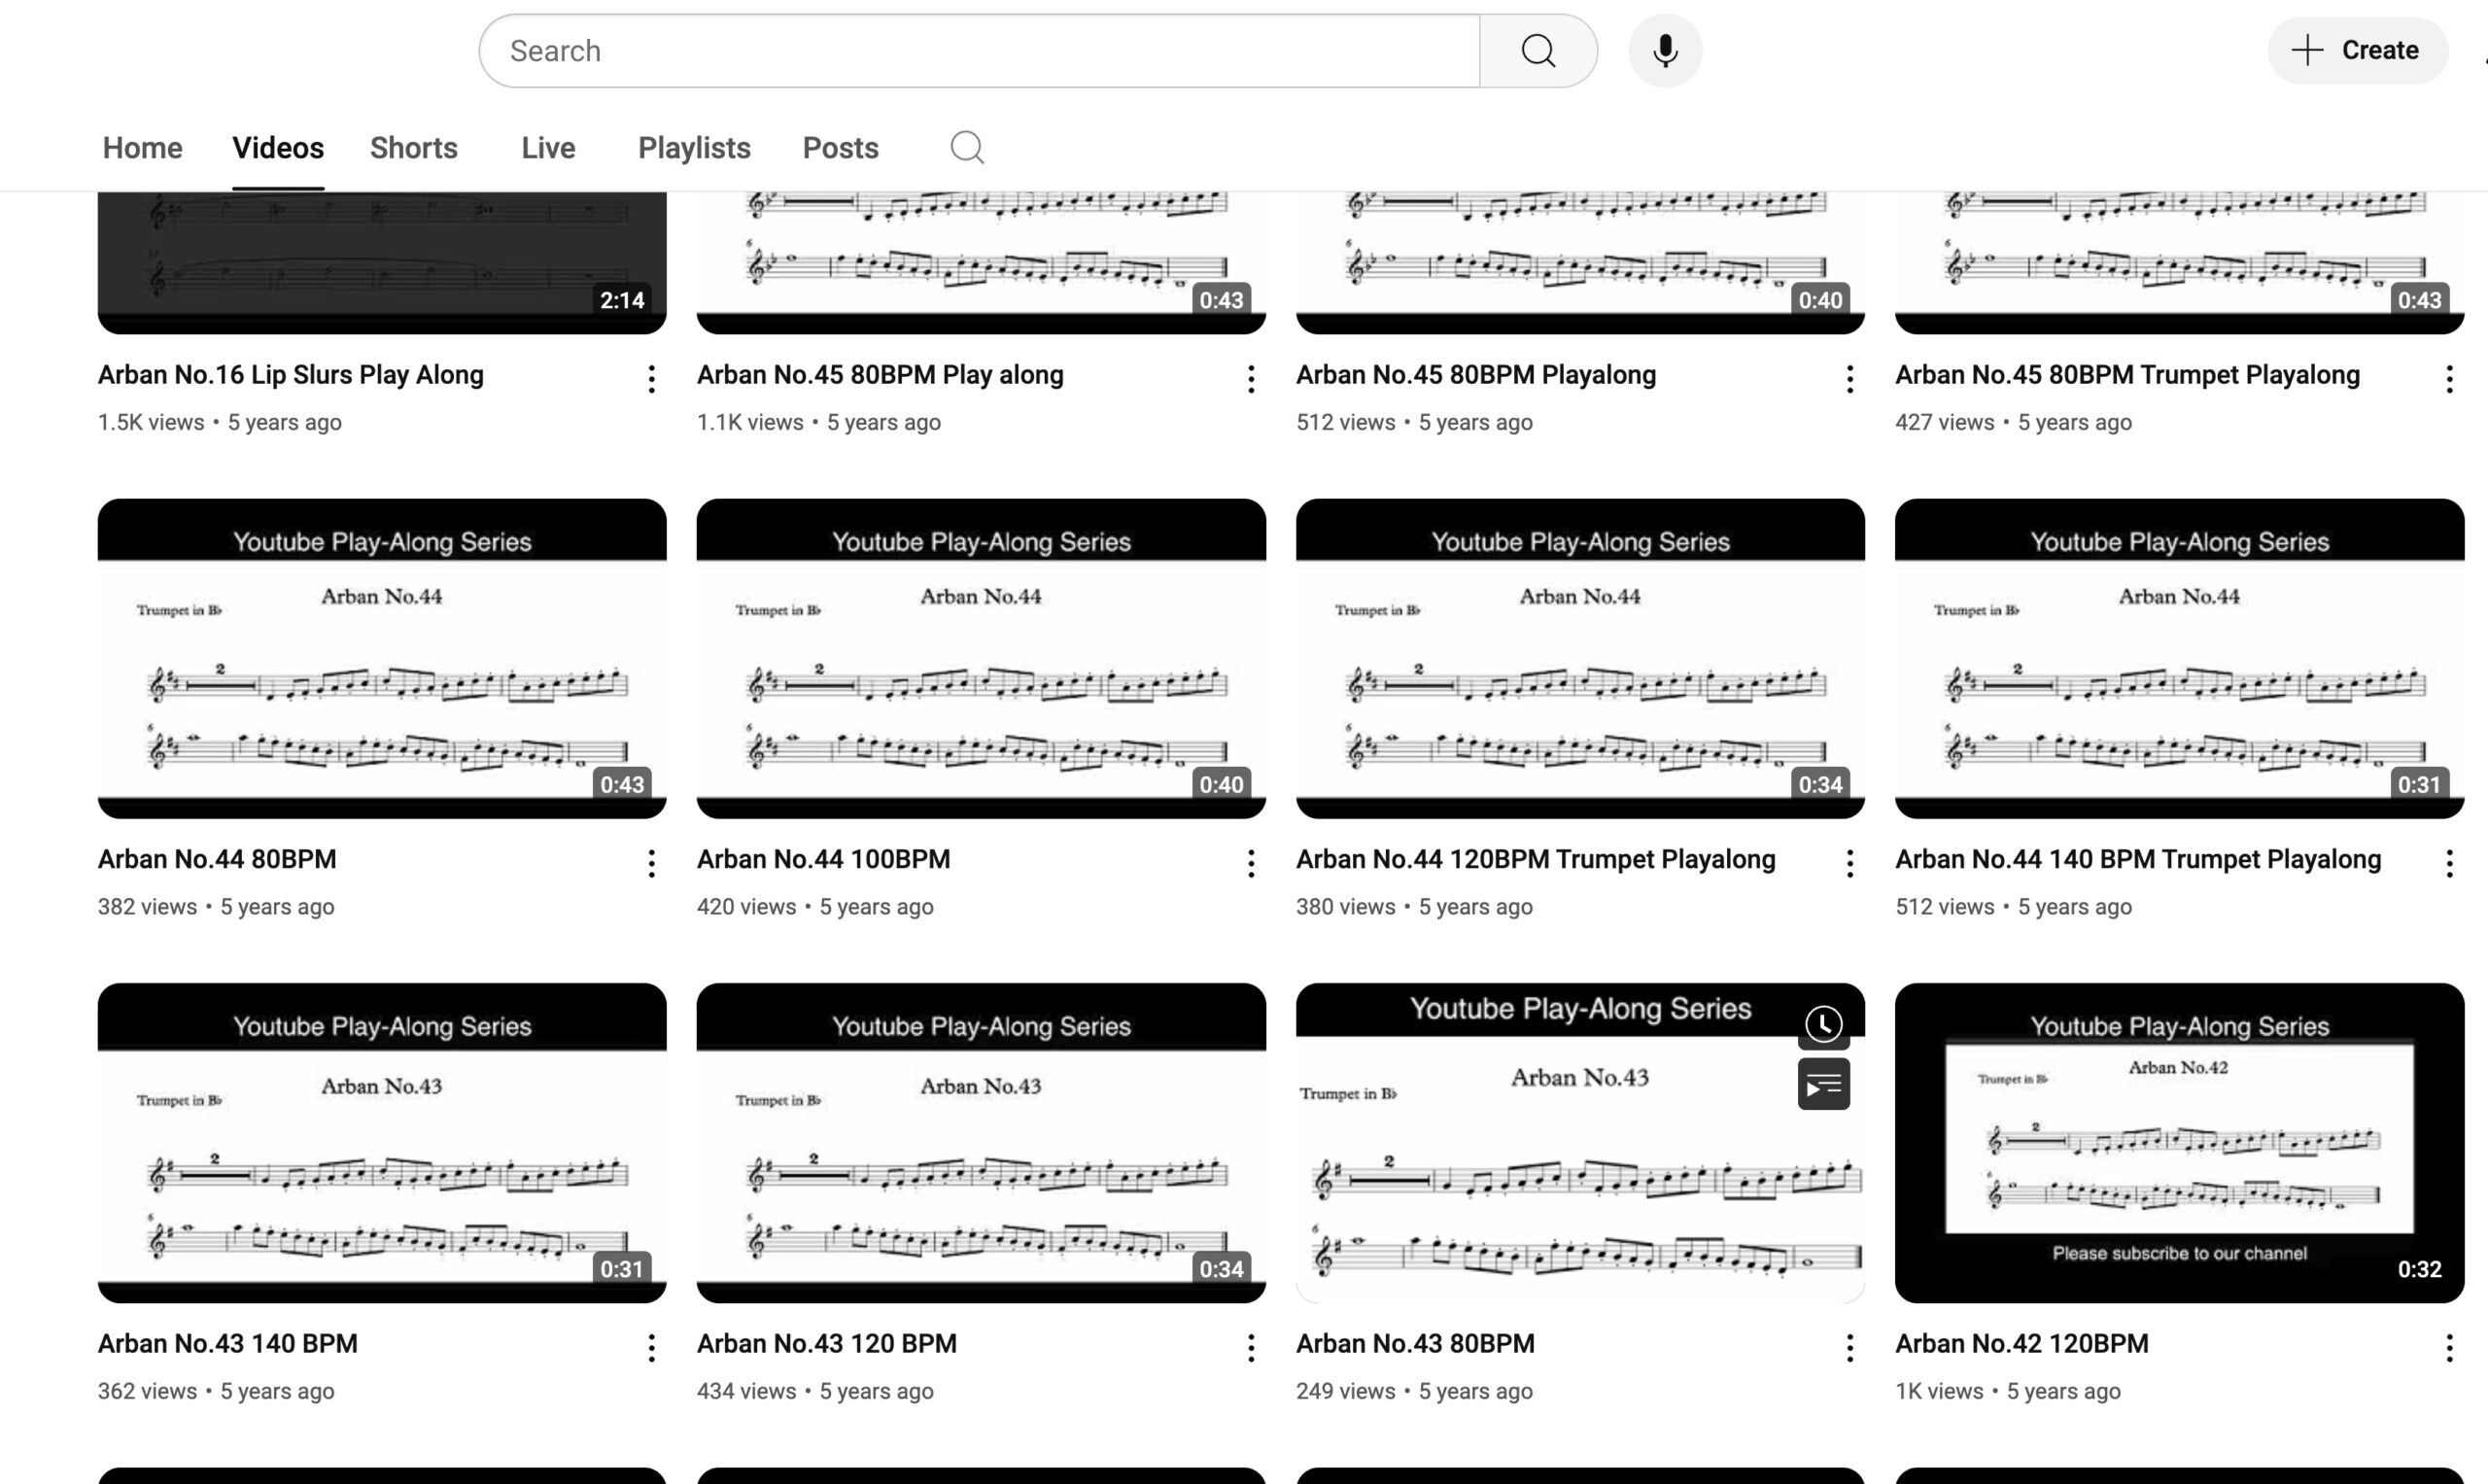This screenshot has height=1484, width=2488.
Task: Select the Videos tab
Action: coord(278,148)
